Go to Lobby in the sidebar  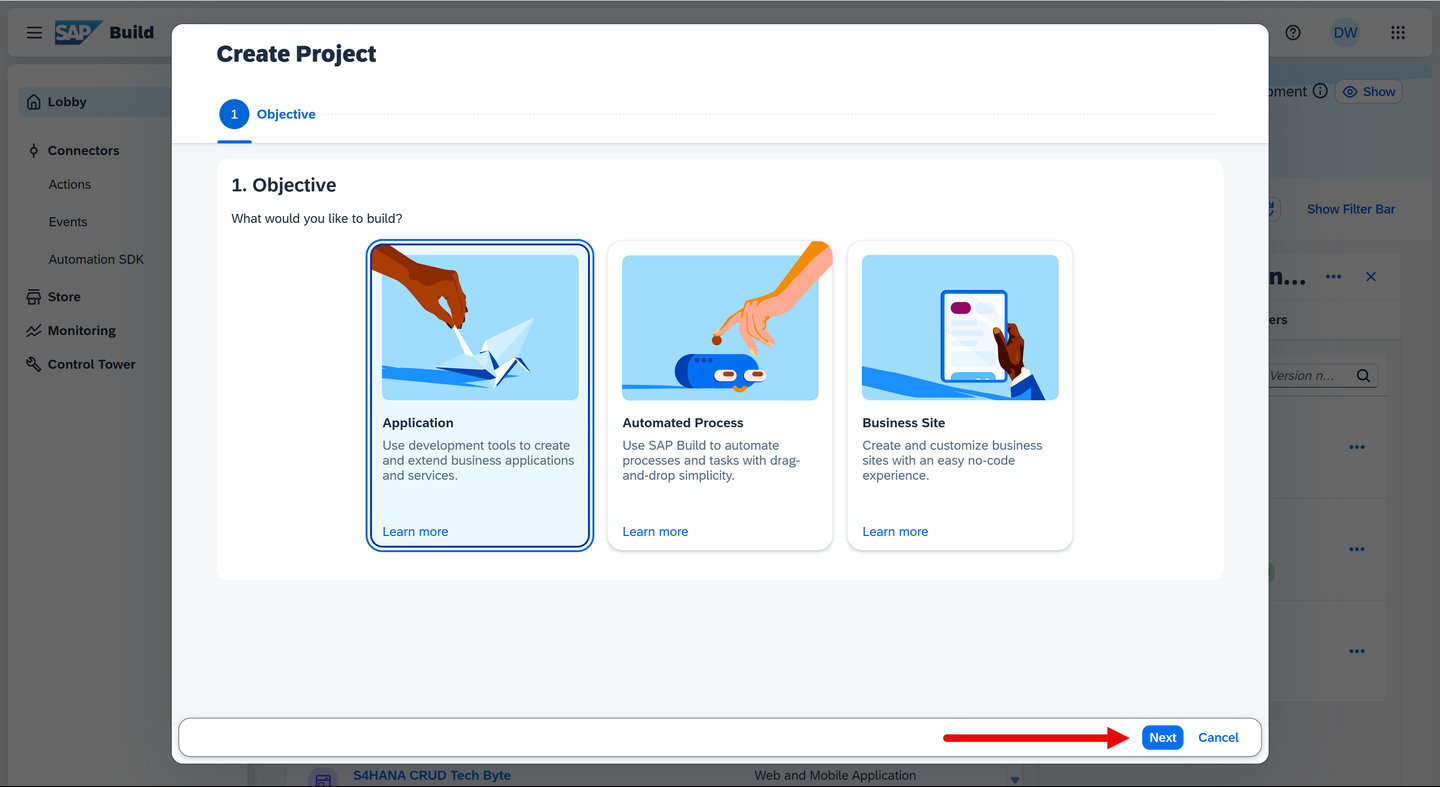[x=95, y=102]
